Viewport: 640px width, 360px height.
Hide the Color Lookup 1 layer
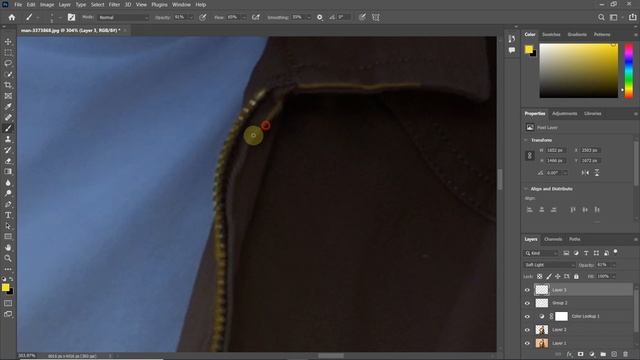point(527,317)
